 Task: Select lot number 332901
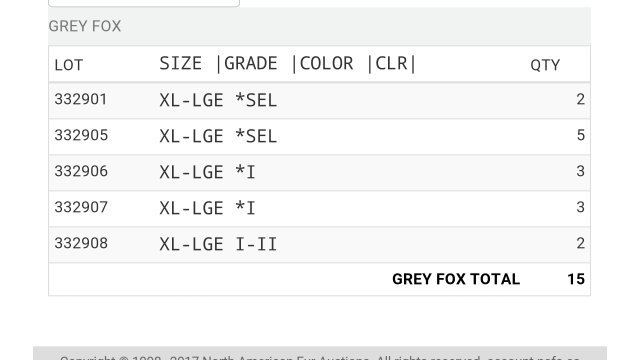tap(81, 99)
